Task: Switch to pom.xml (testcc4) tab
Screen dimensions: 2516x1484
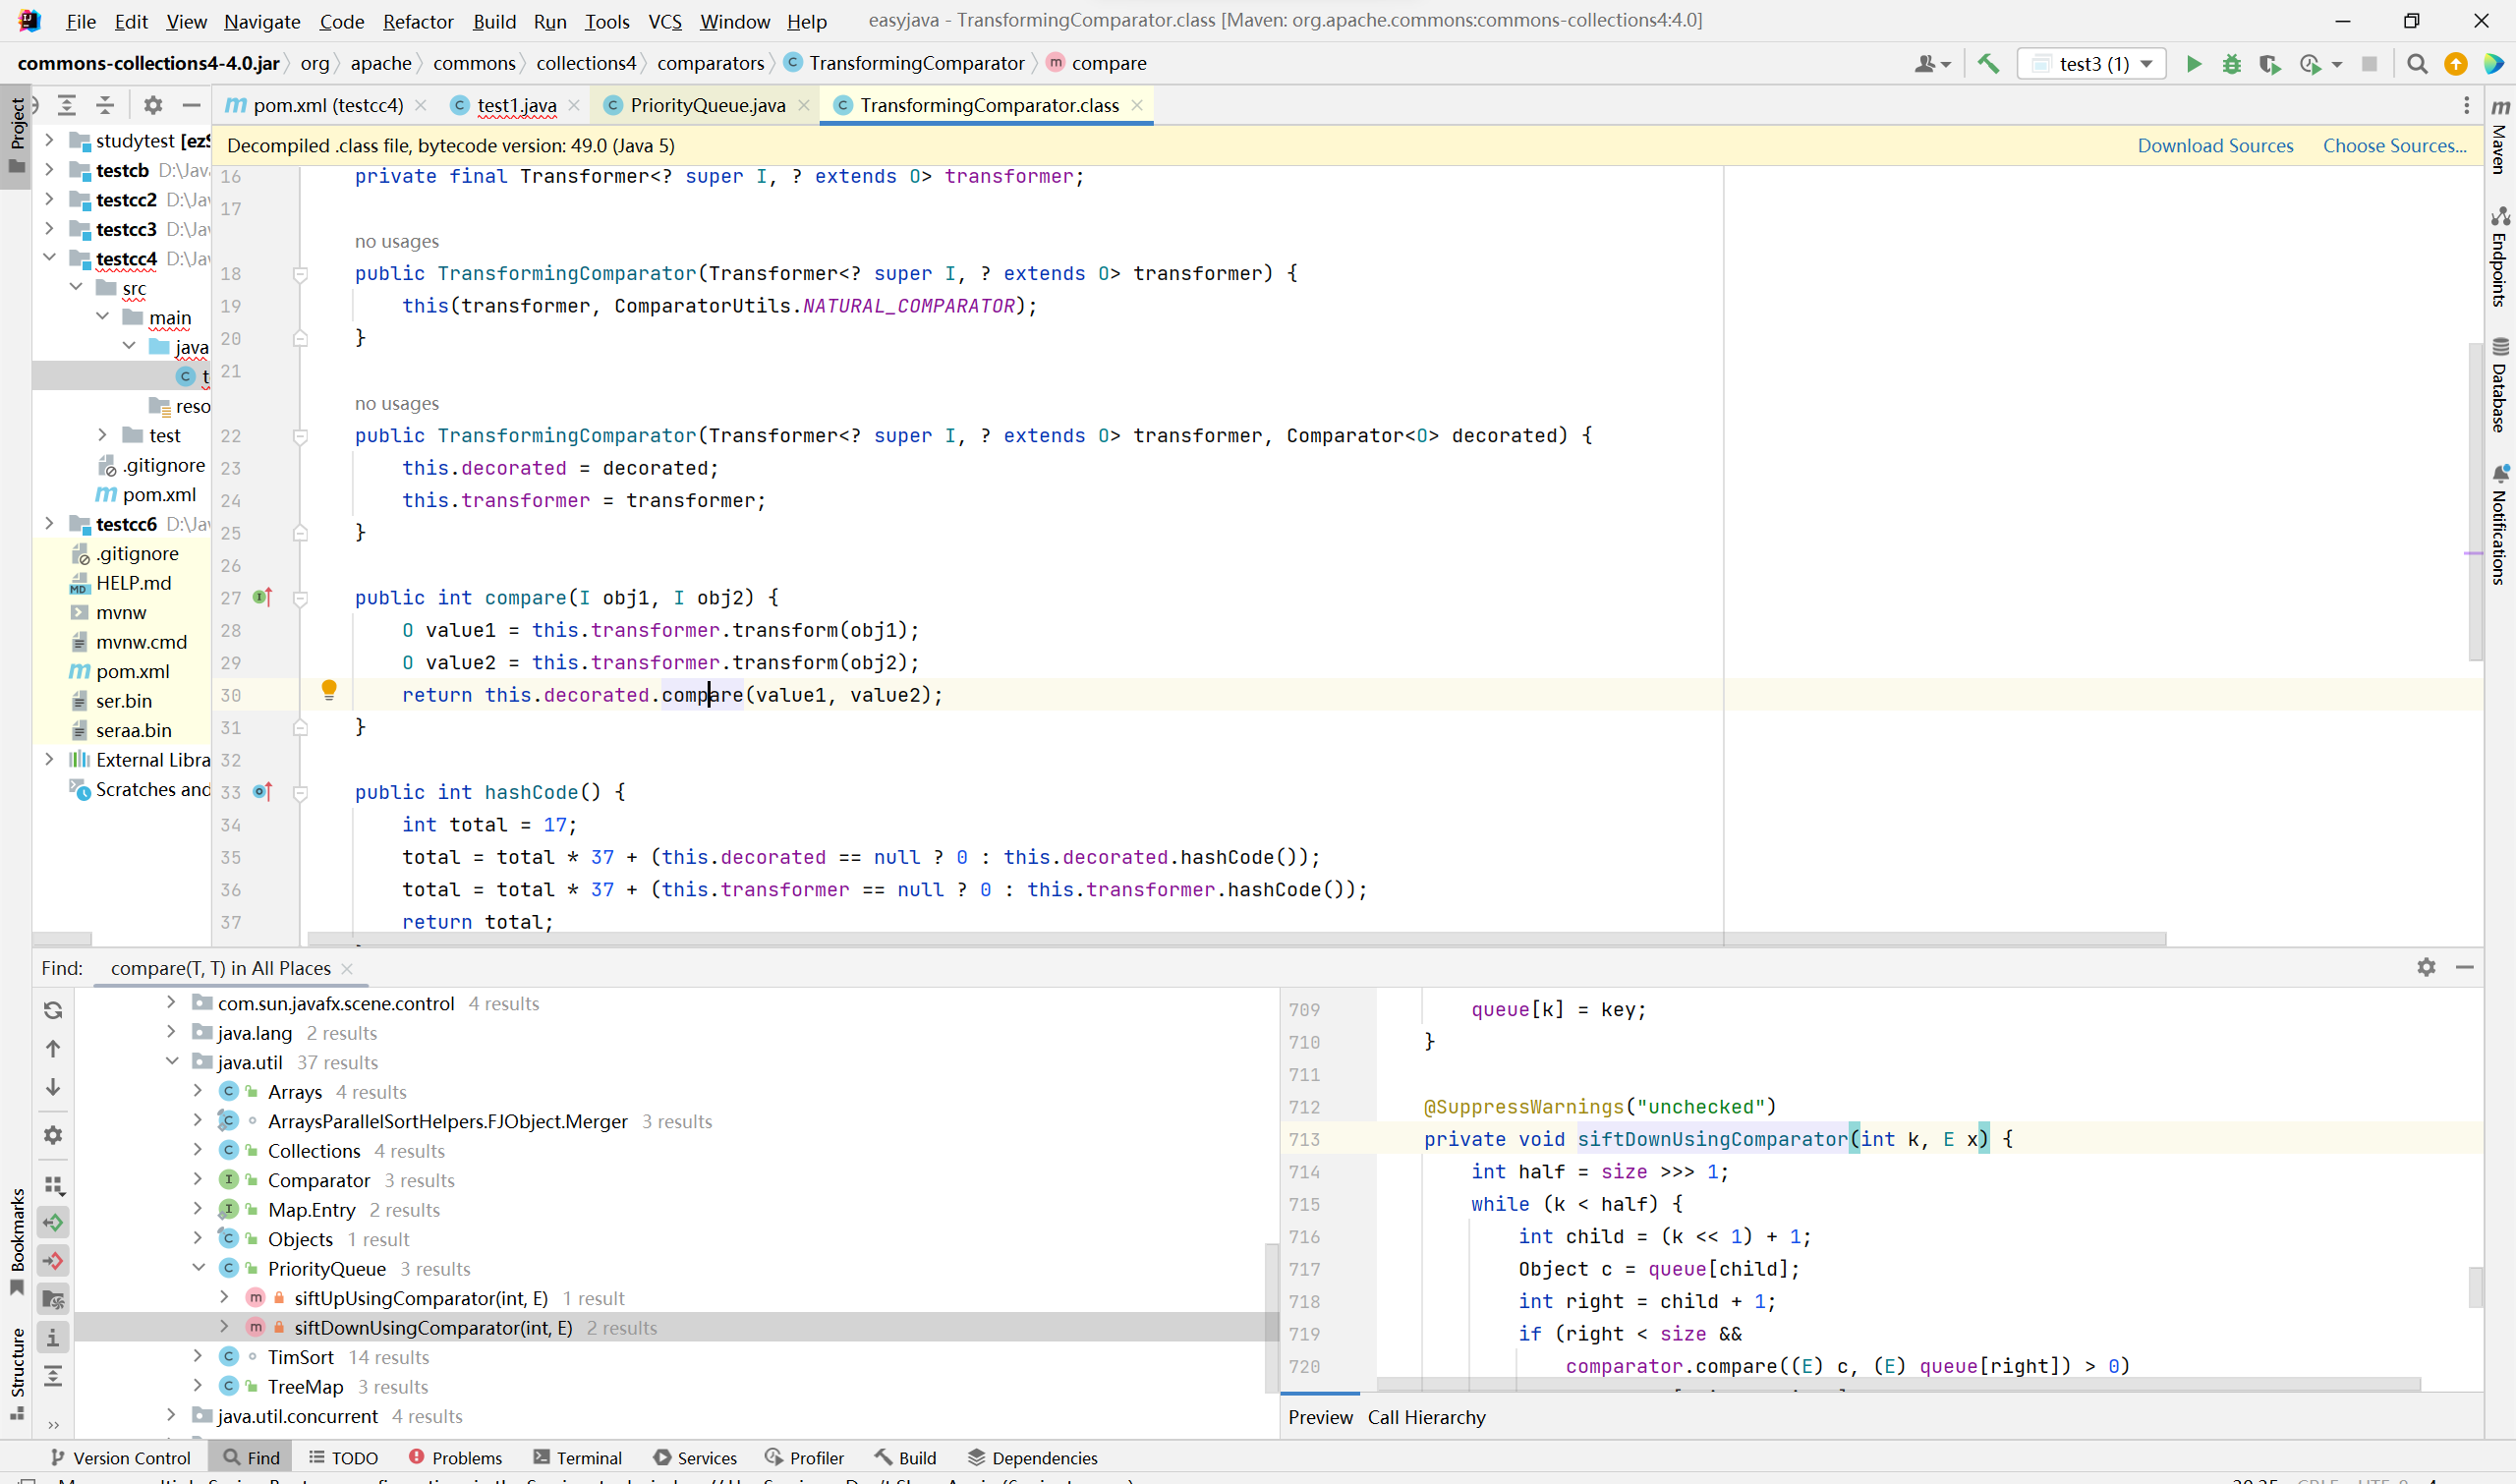Action: pyautogui.click(x=328, y=105)
